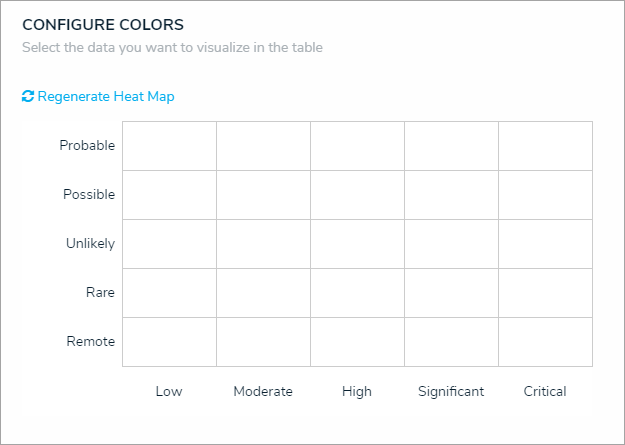Screen dimensions: 625x445
Task: Choose the Unlikely / Critical heat map cell
Action: [545, 244]
